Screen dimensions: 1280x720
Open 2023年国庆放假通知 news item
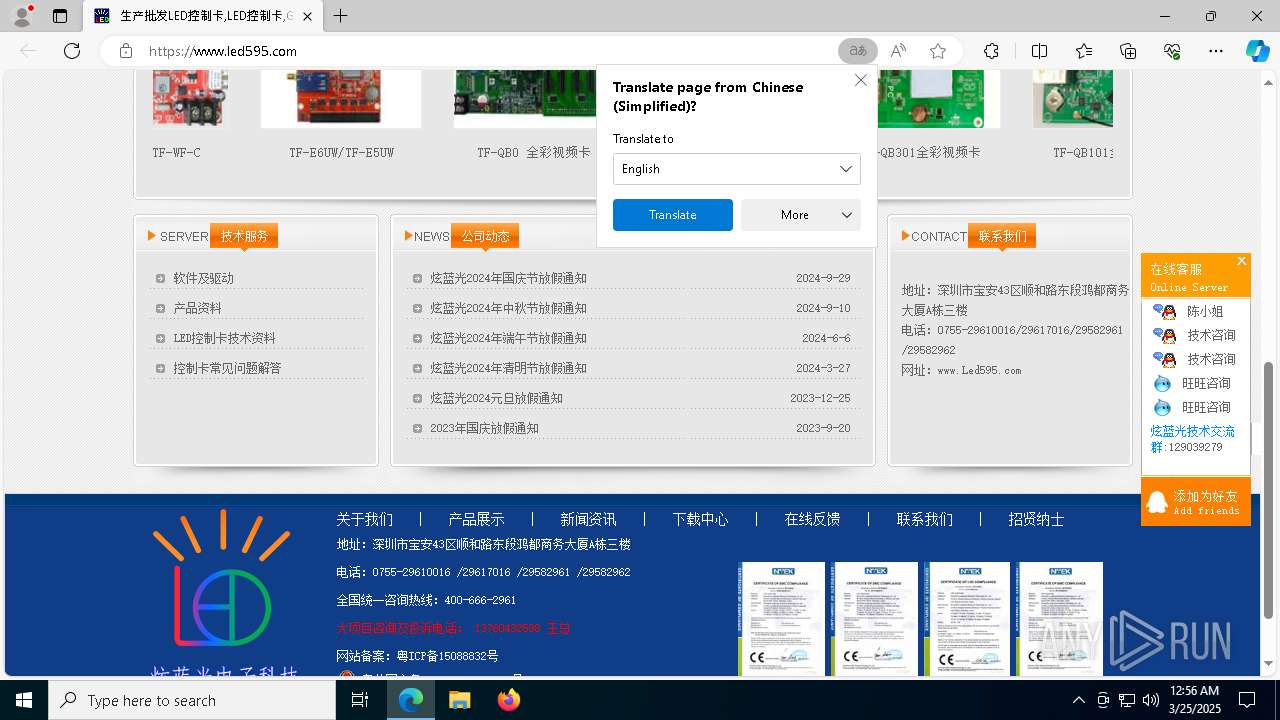(x=484, y=428)
